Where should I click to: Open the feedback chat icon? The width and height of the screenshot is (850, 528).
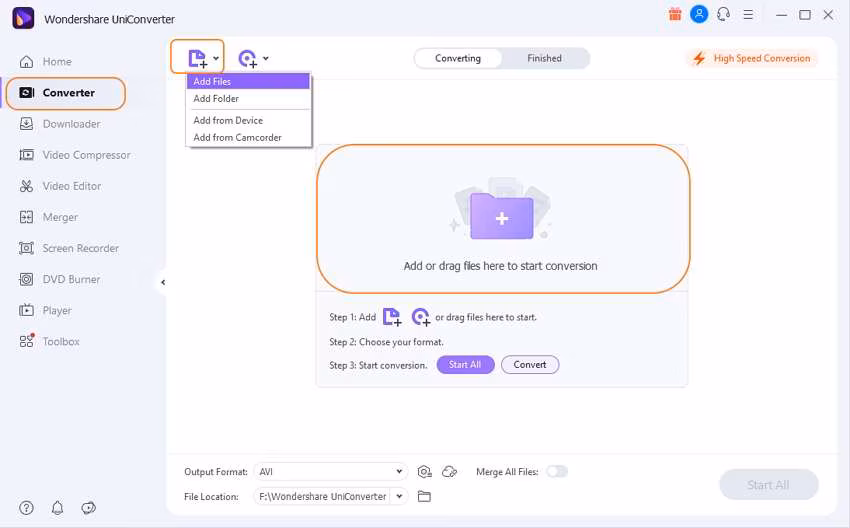click(88, 508)
